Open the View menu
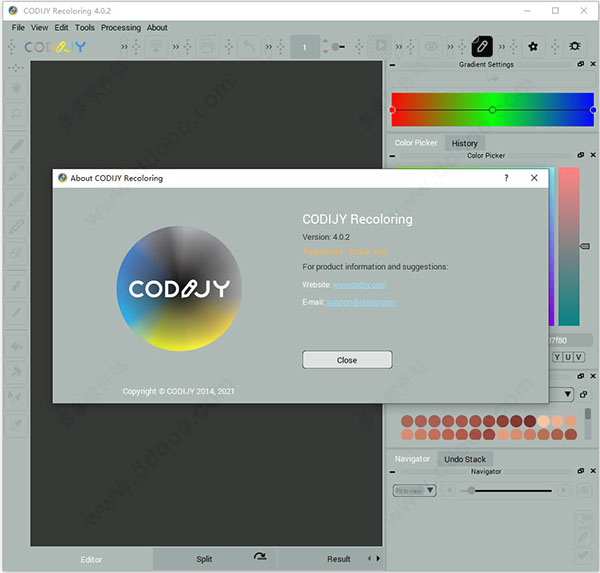The width and height of the screenshot is (600, 573). (39, 28)
